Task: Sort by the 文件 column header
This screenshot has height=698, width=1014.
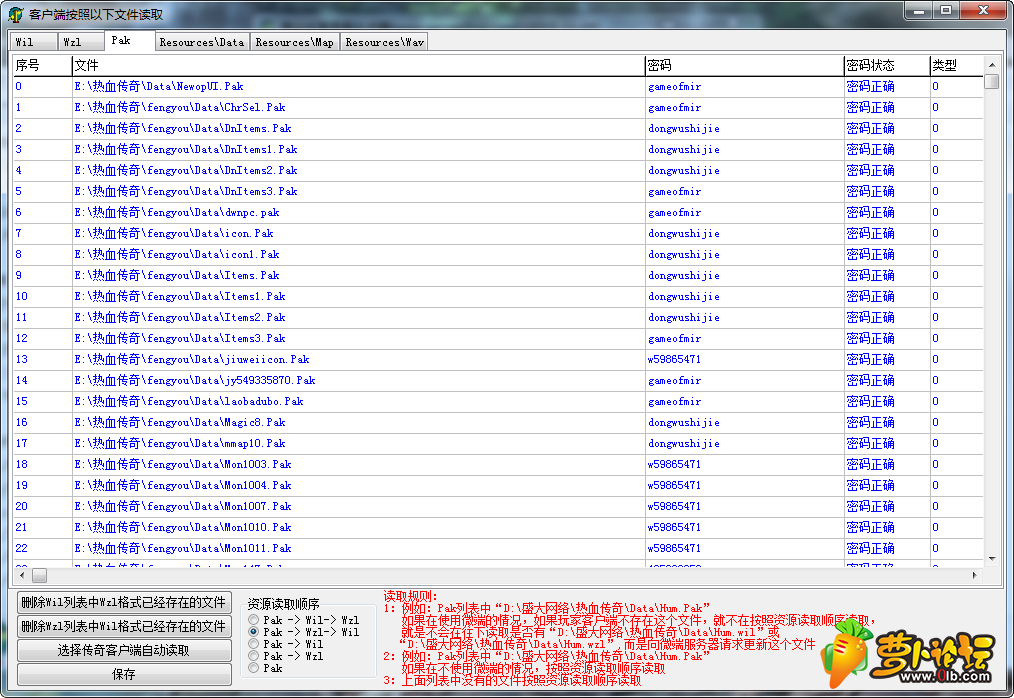Action: coord(359,65)
